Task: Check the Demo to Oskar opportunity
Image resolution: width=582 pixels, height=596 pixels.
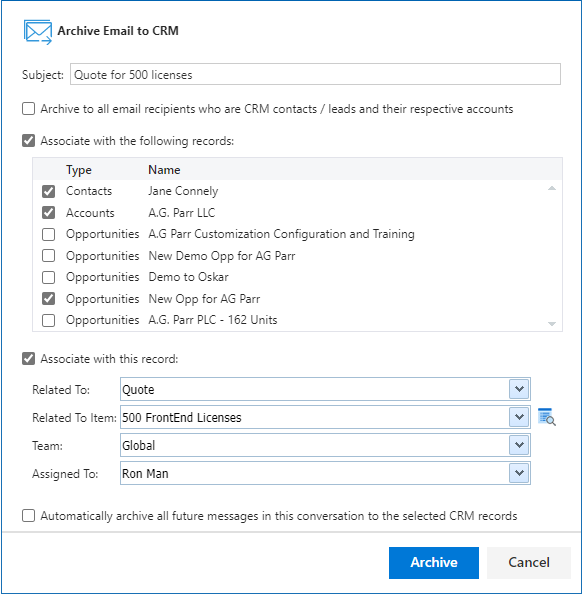Action: click(x=48, y=277)
